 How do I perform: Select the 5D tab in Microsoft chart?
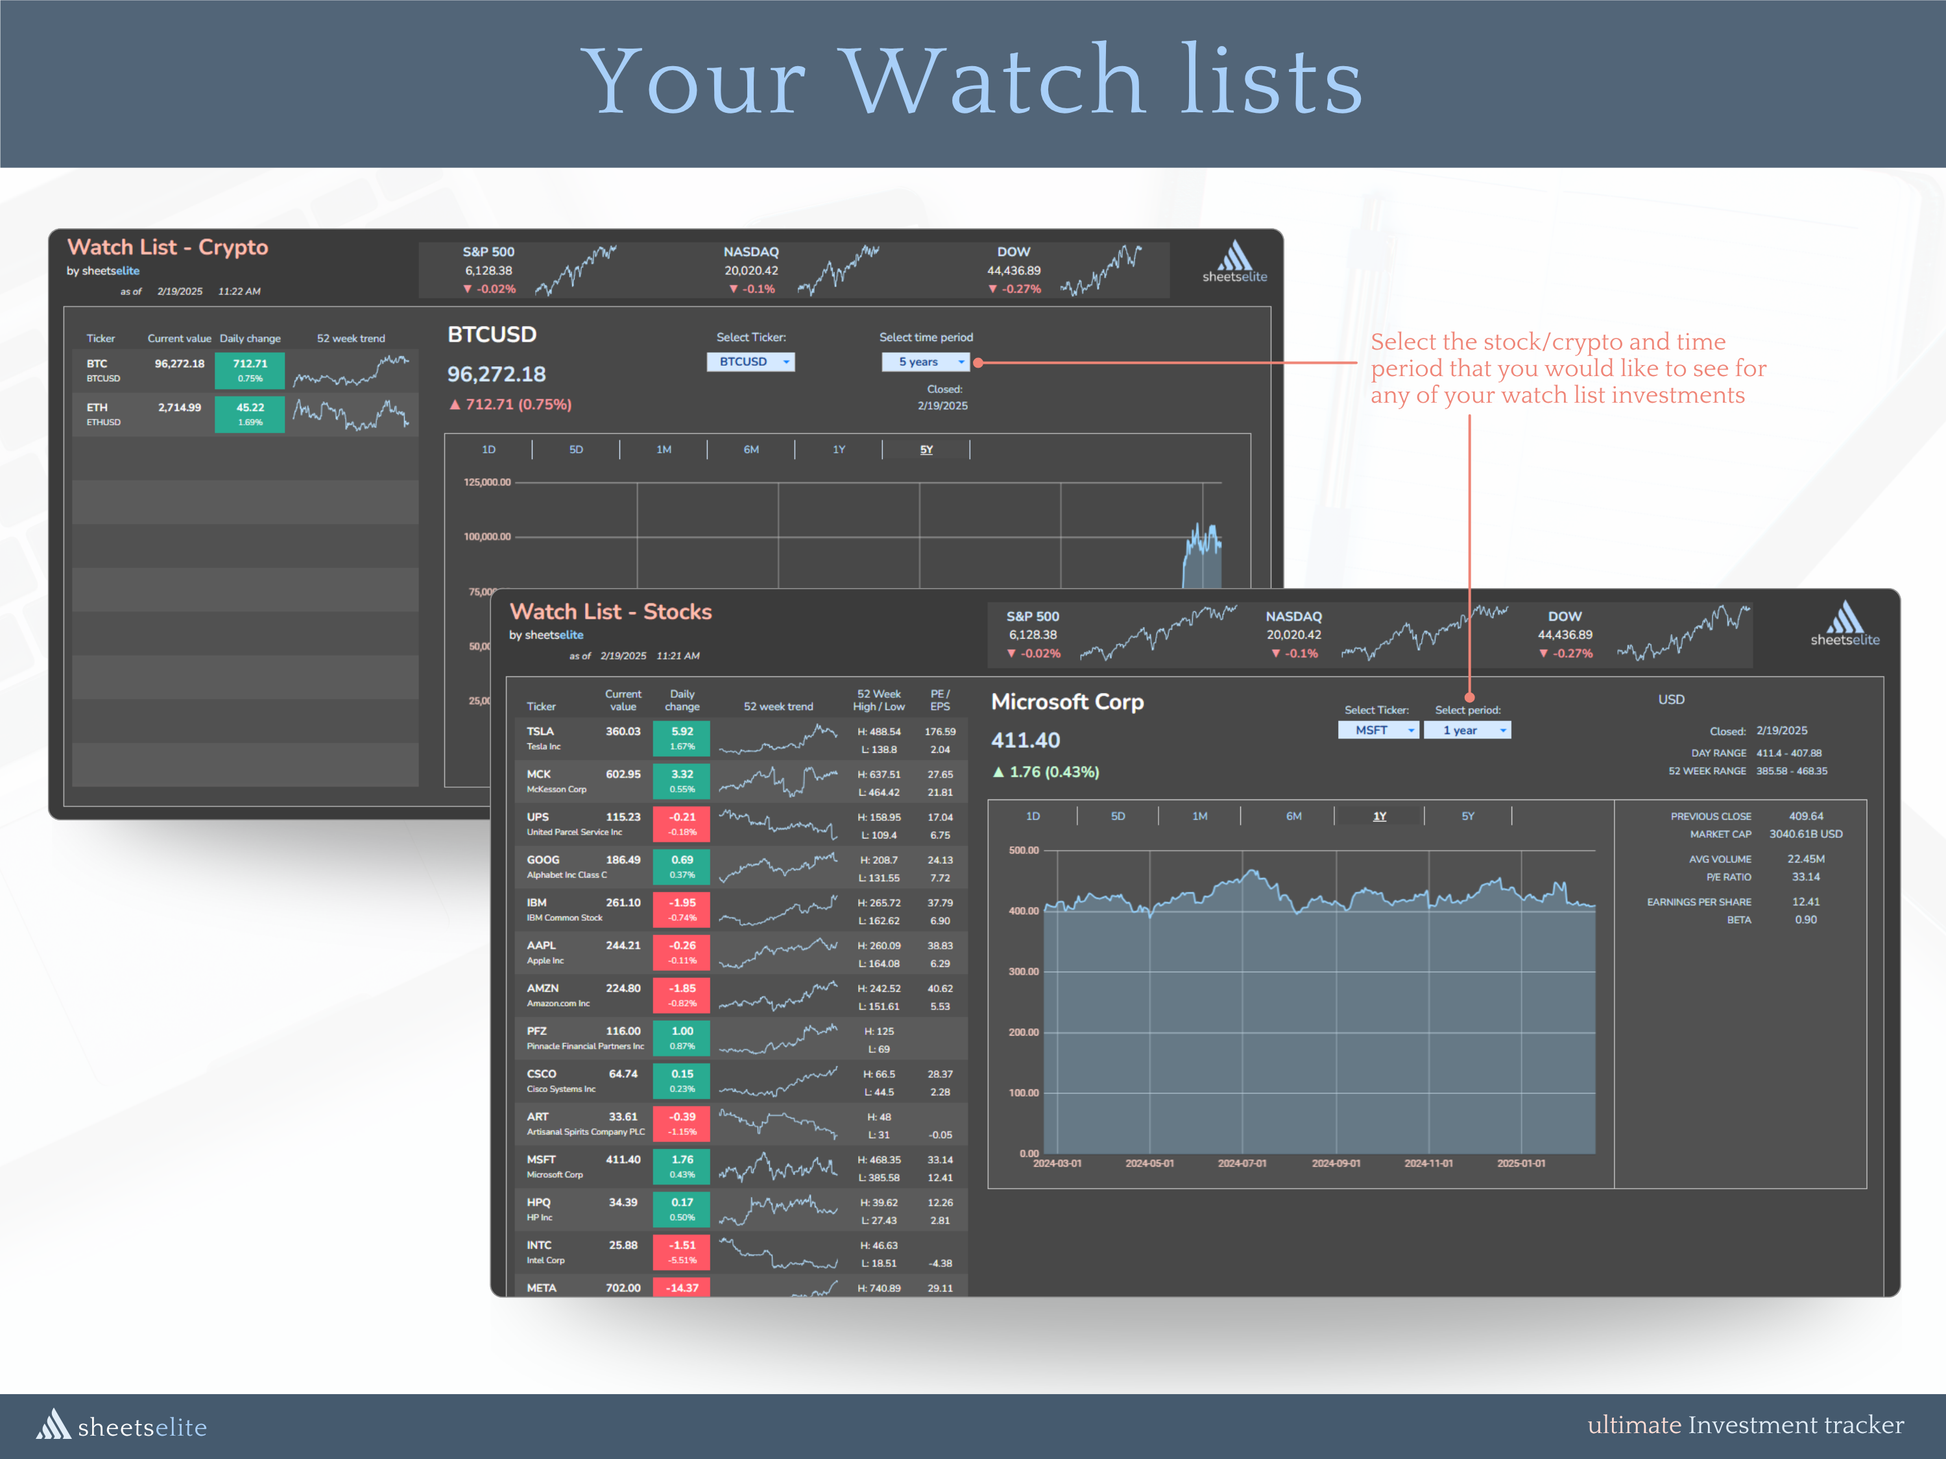click(x=1118, y=816)
